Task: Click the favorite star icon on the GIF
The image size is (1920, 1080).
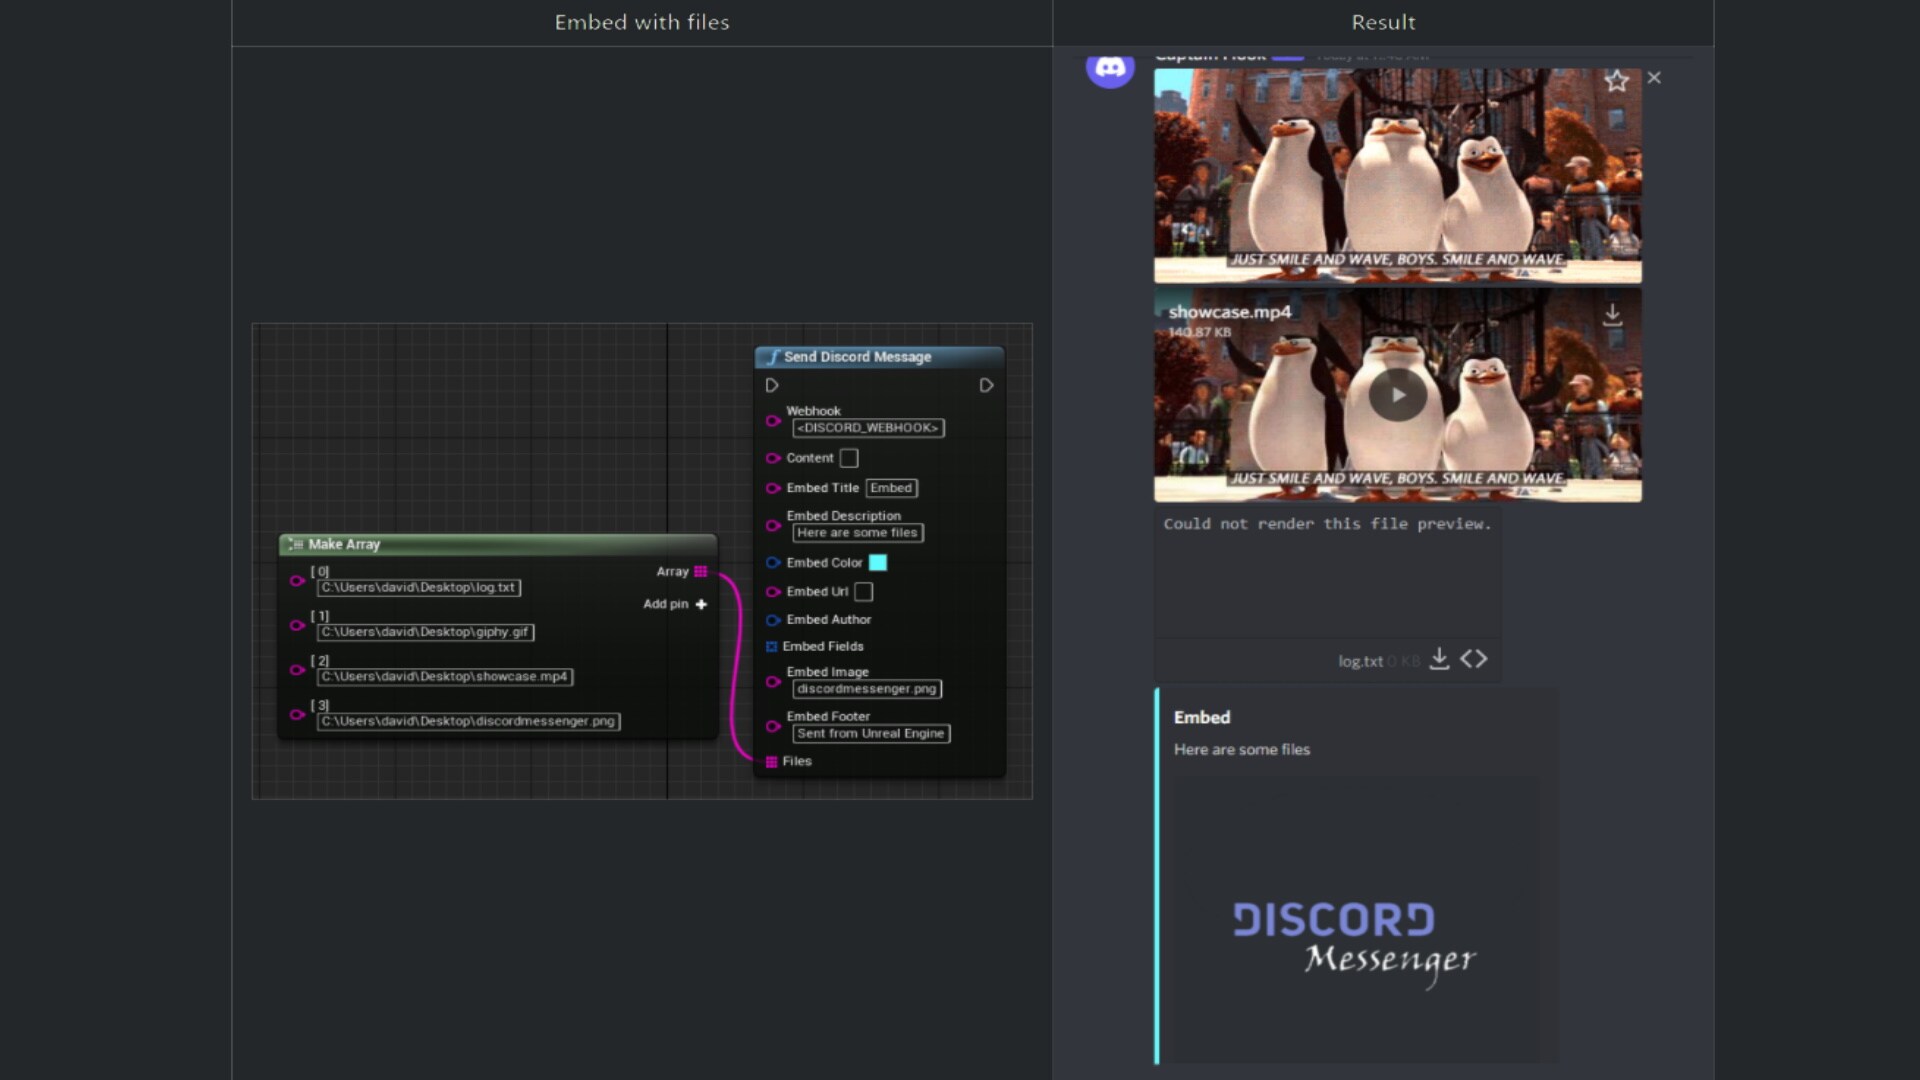Action: coord(1616,80)
